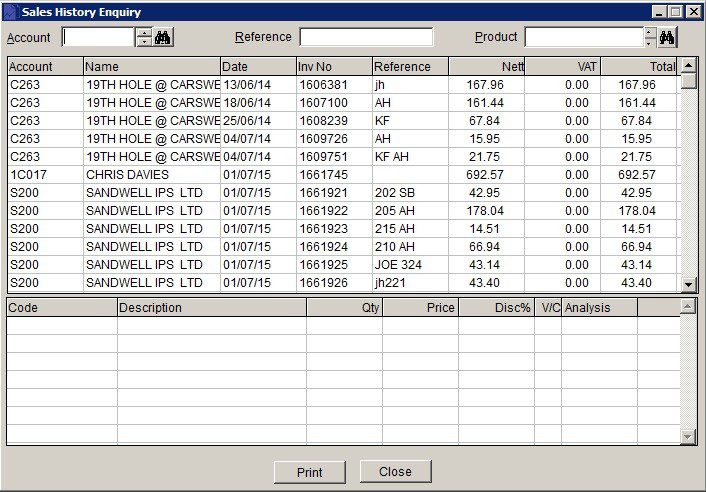Click date 25/06/14

pyautogui.click(x=247, y=121)
